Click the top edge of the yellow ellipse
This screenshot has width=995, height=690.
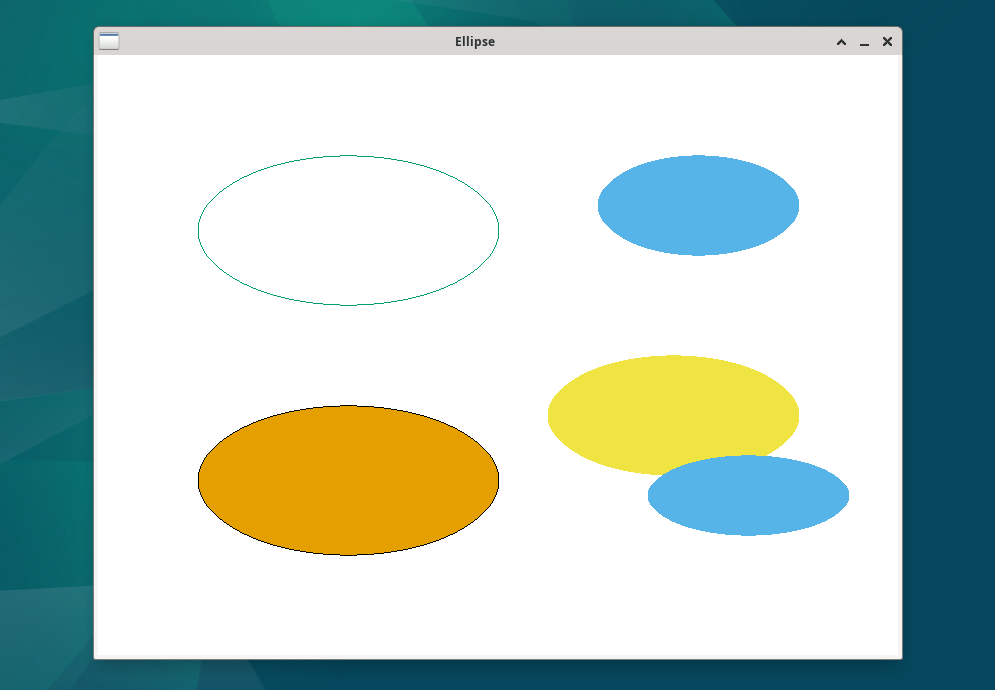[673, 356]
